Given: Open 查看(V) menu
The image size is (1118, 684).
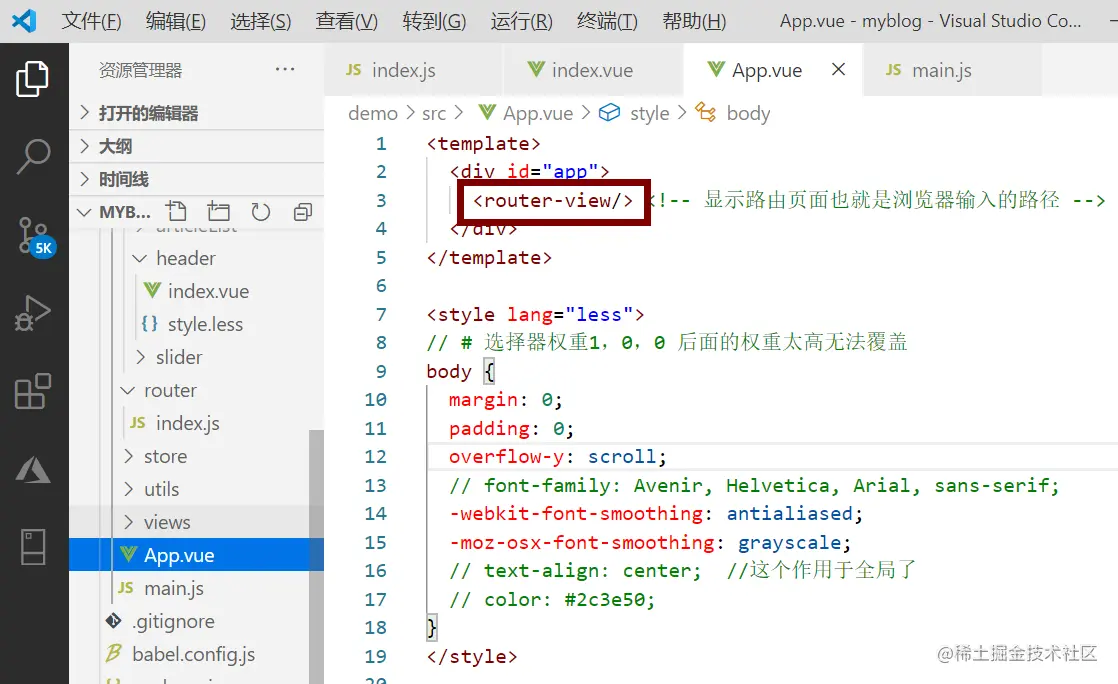Looking at the screenshot, I should [x=347, y=21].
